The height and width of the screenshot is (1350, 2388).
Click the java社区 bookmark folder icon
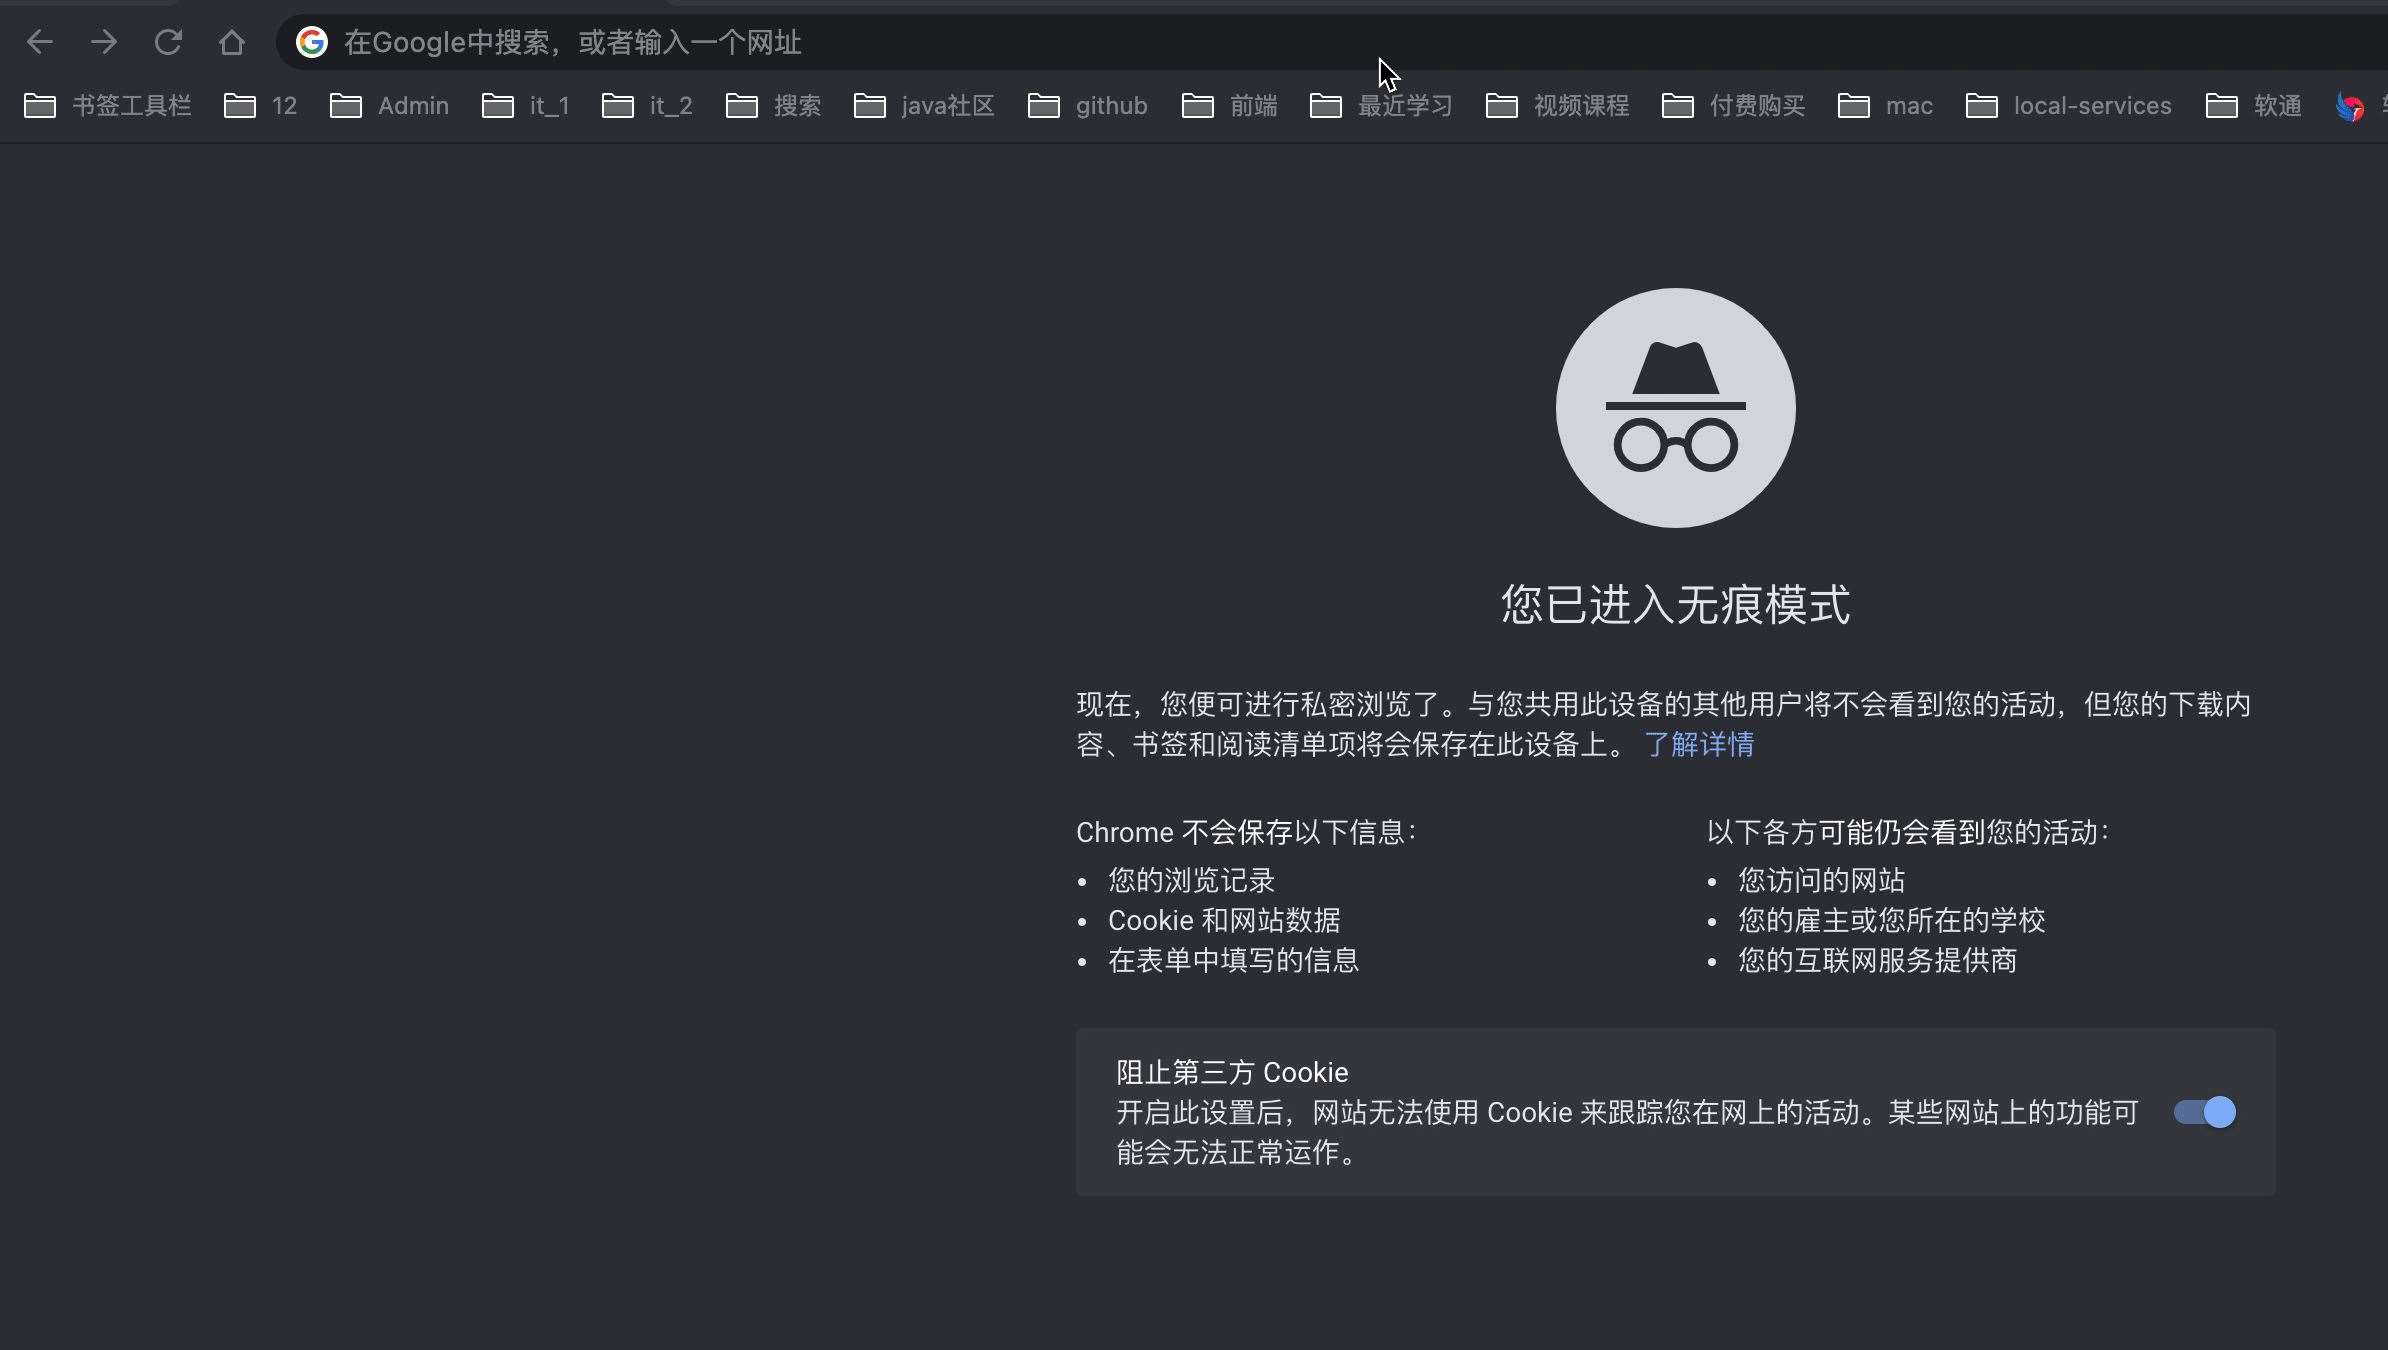coord(869,105)
